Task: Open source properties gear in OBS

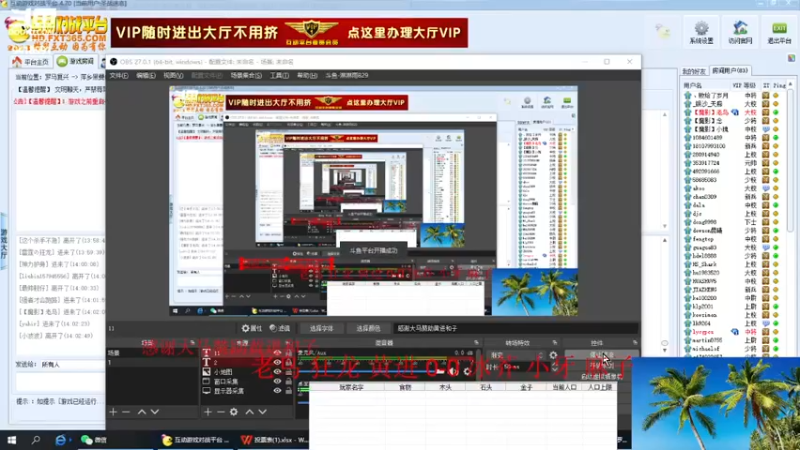Action: pos(252,328)
